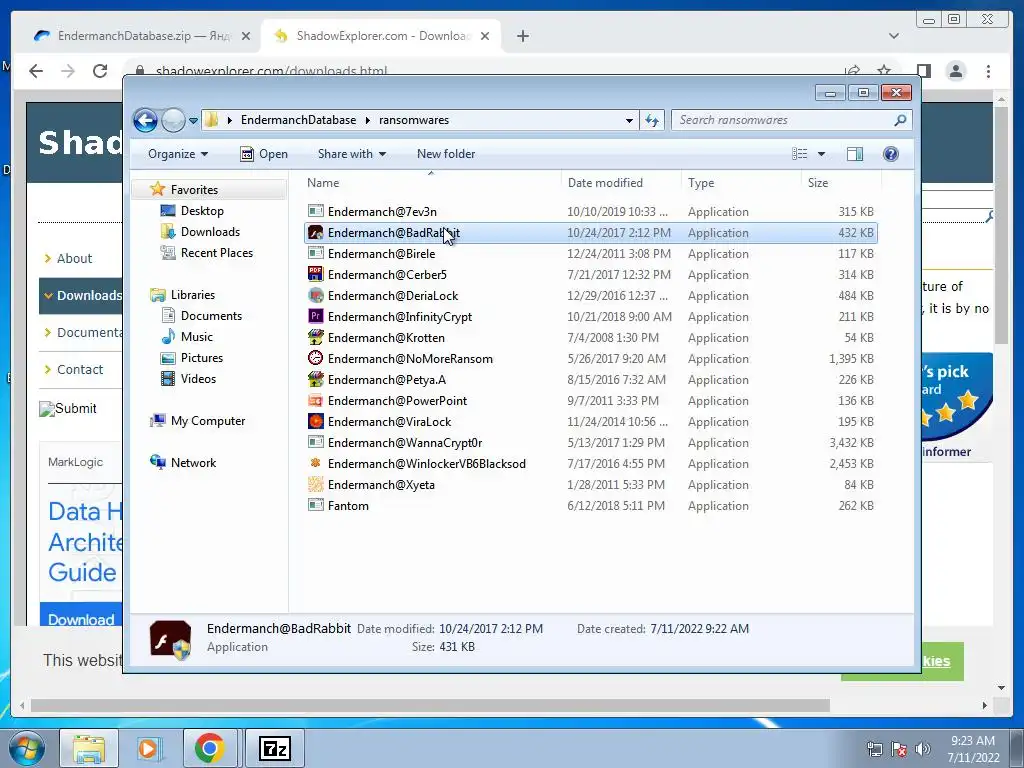
Task: Open Desktop in Favorites sidebar
Action: (x=202, y=211)
